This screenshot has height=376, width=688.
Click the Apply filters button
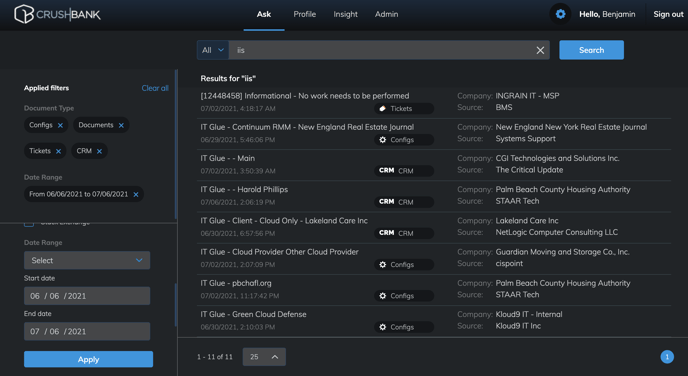tap(88, 359)
